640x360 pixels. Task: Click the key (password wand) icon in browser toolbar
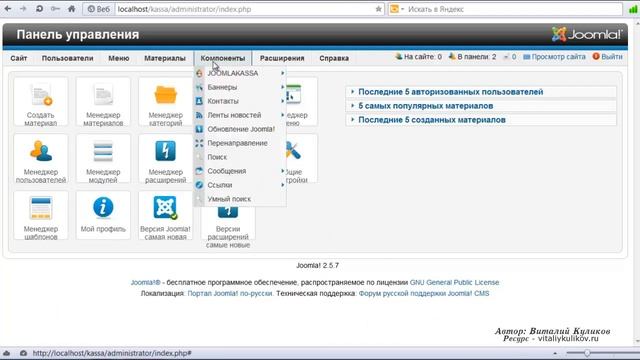pyautogui.click(x=55, y=9)
